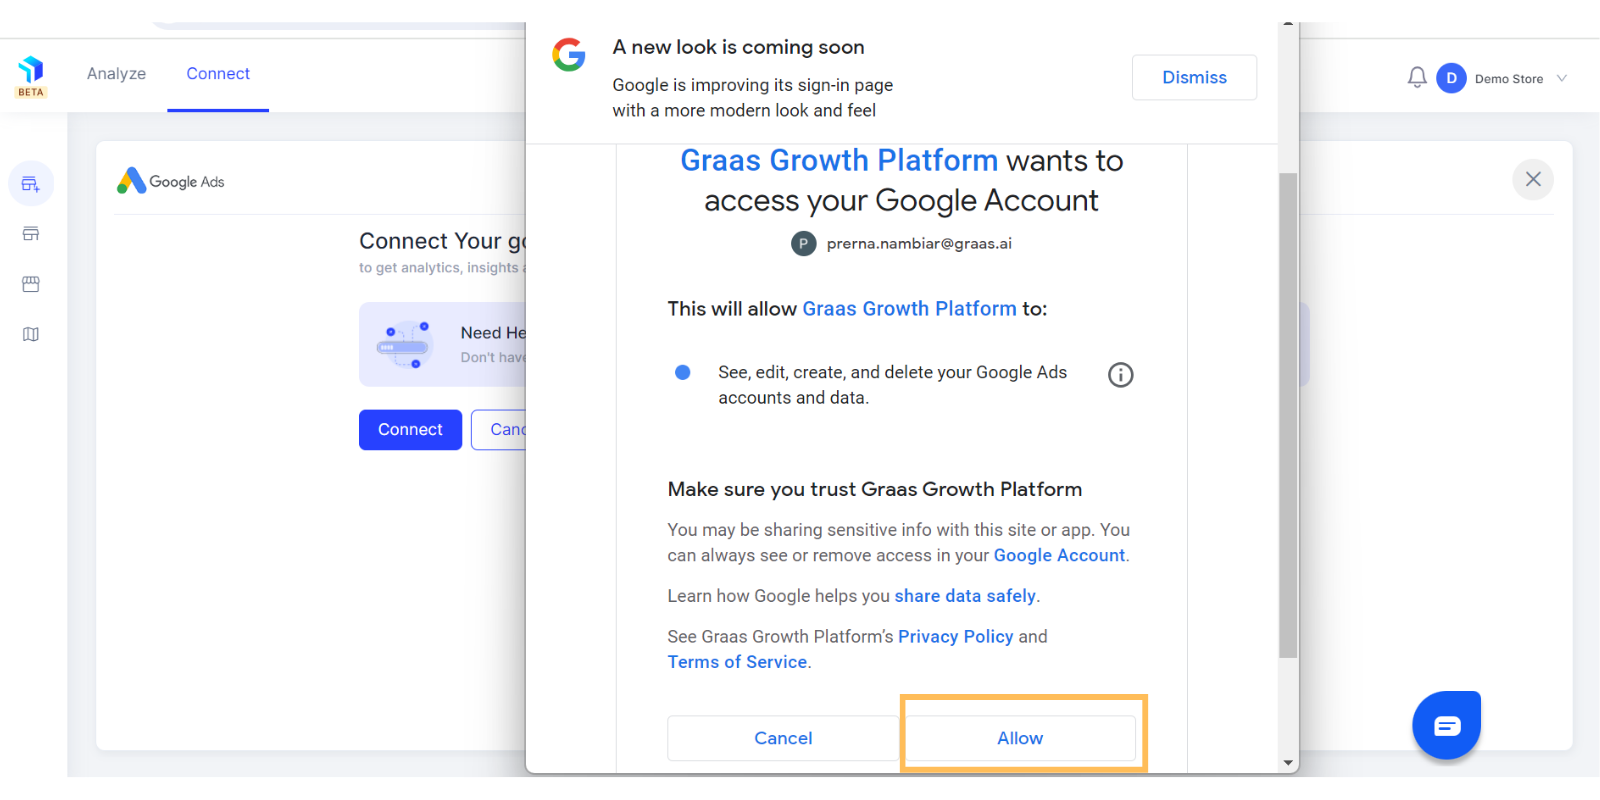Open the notifications bell

1417,78
